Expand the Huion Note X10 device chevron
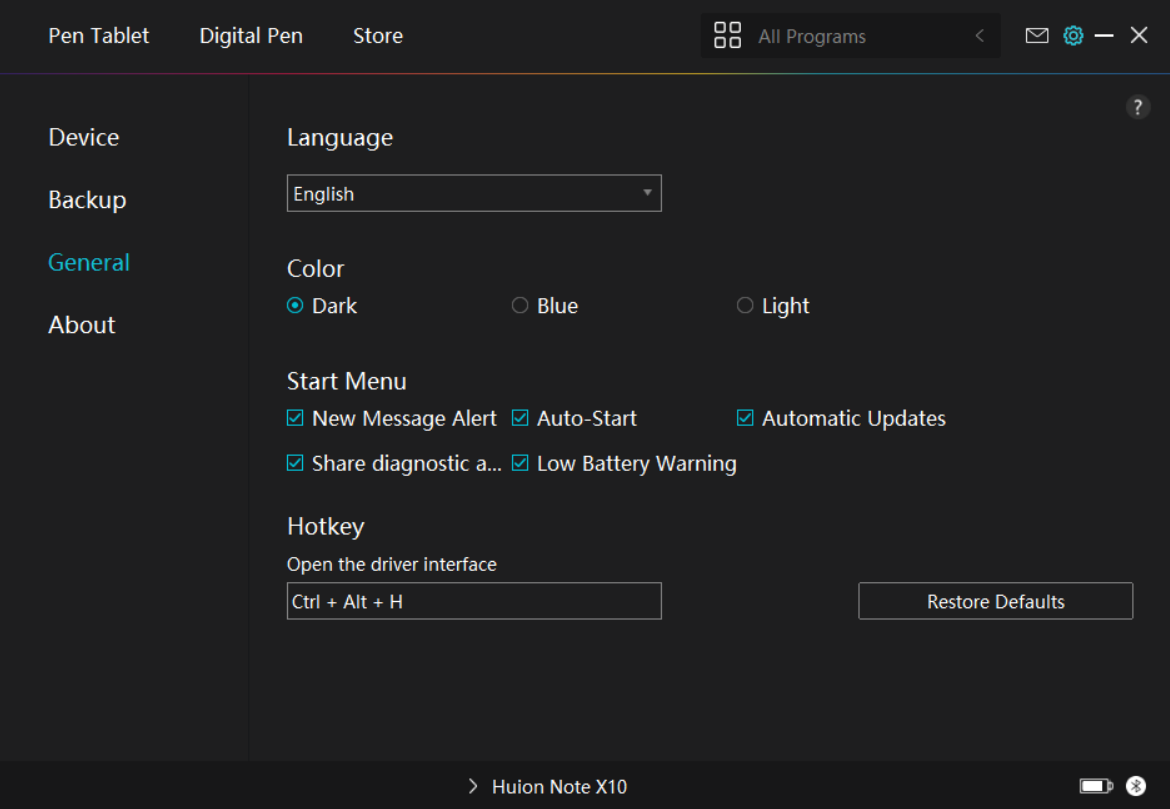This screenshot has height=809, width=1170. 473,787
